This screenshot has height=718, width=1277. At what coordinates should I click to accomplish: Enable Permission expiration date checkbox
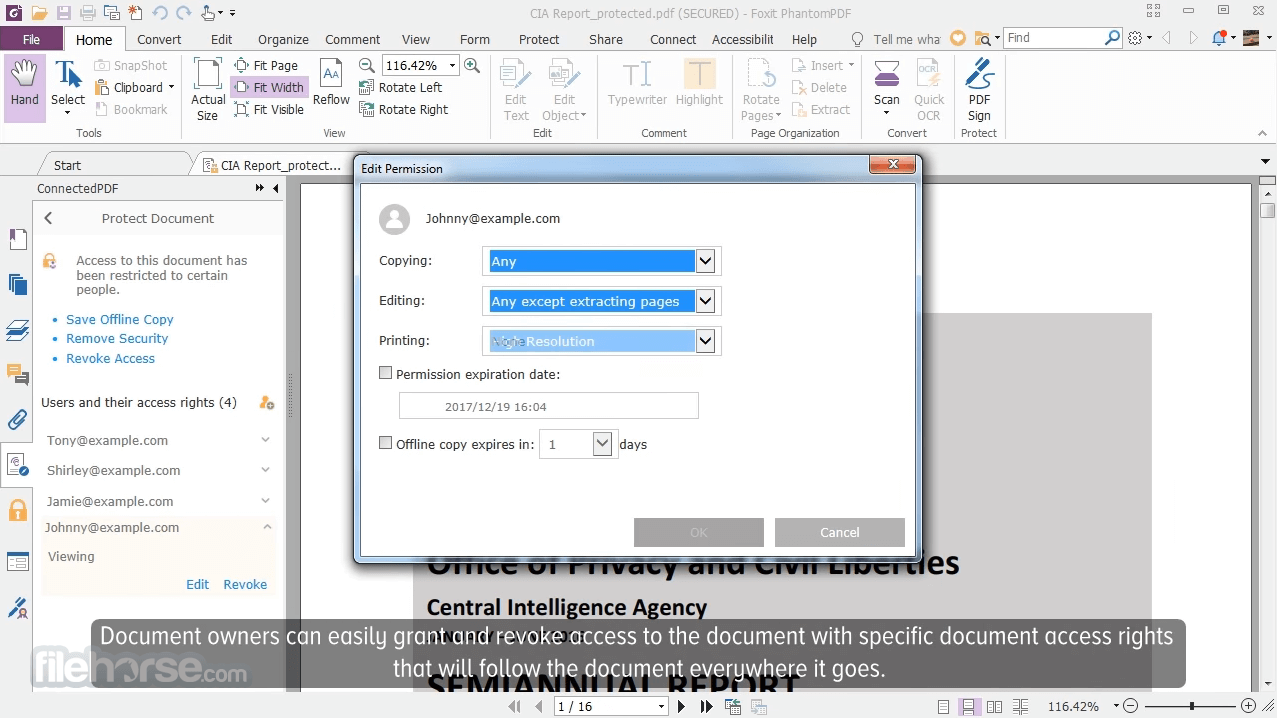click(386, 373)
